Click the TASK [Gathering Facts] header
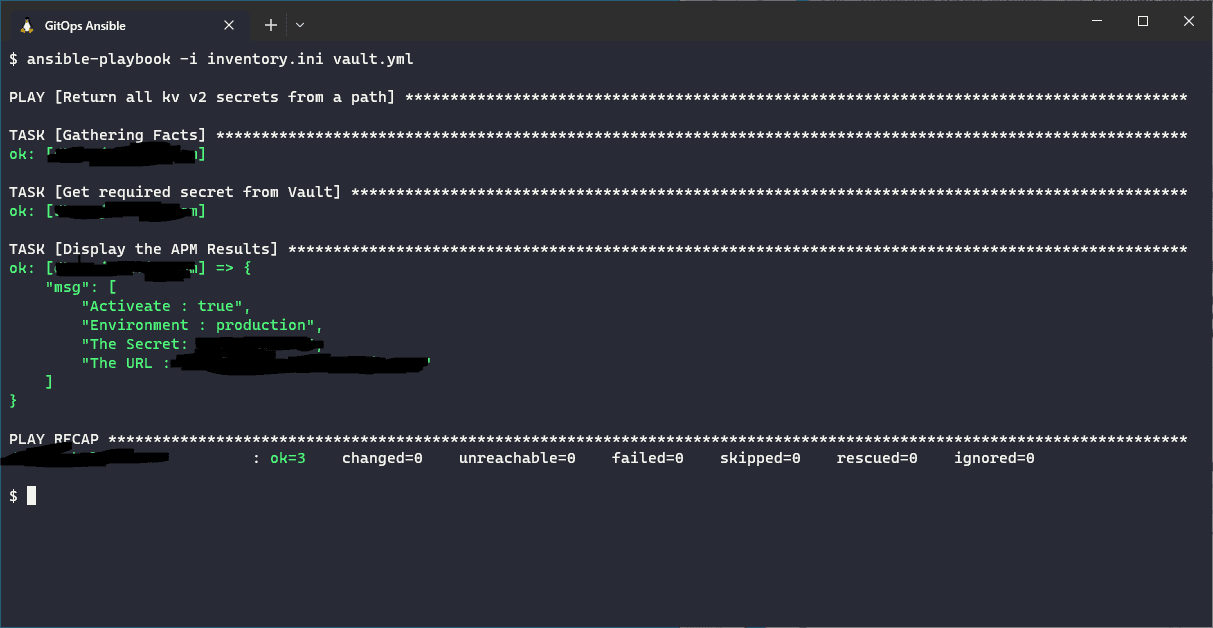Image resolution: width=1213 pixels, height=628 pixels. coord(108,135)
